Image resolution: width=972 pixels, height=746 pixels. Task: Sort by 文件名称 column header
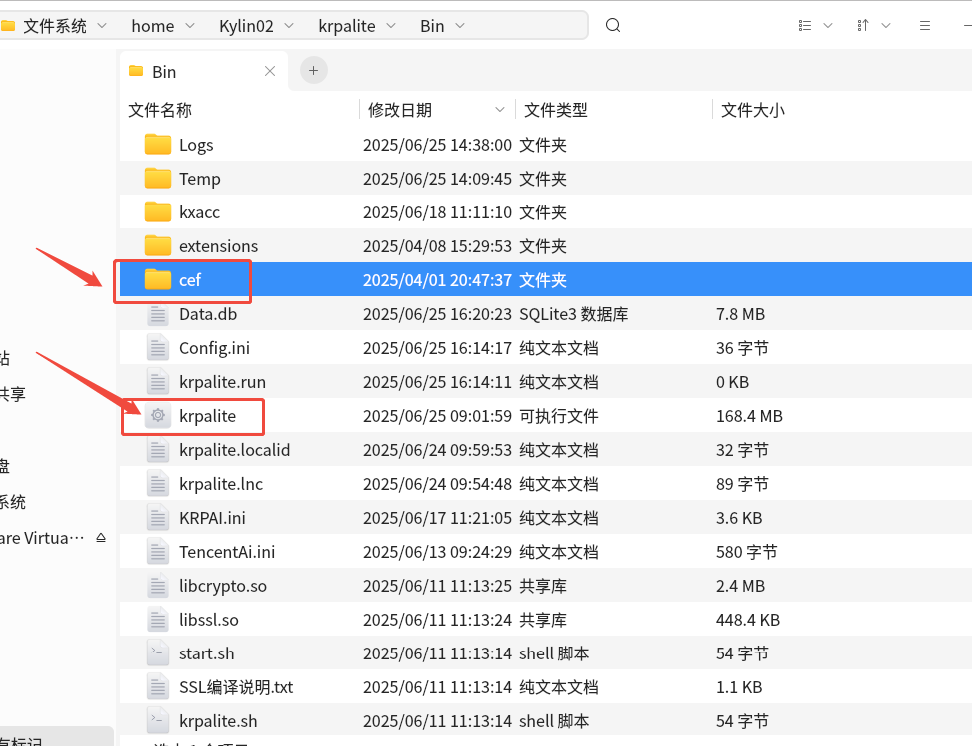coord(160,110)
